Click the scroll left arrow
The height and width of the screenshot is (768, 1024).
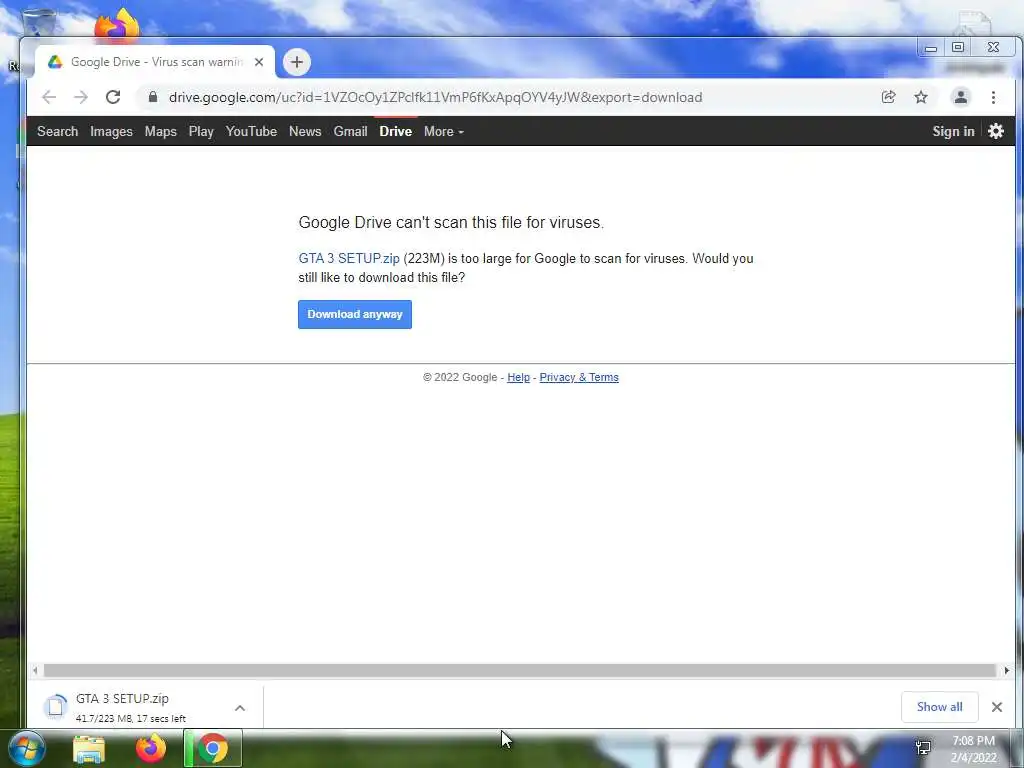point(35,670)
